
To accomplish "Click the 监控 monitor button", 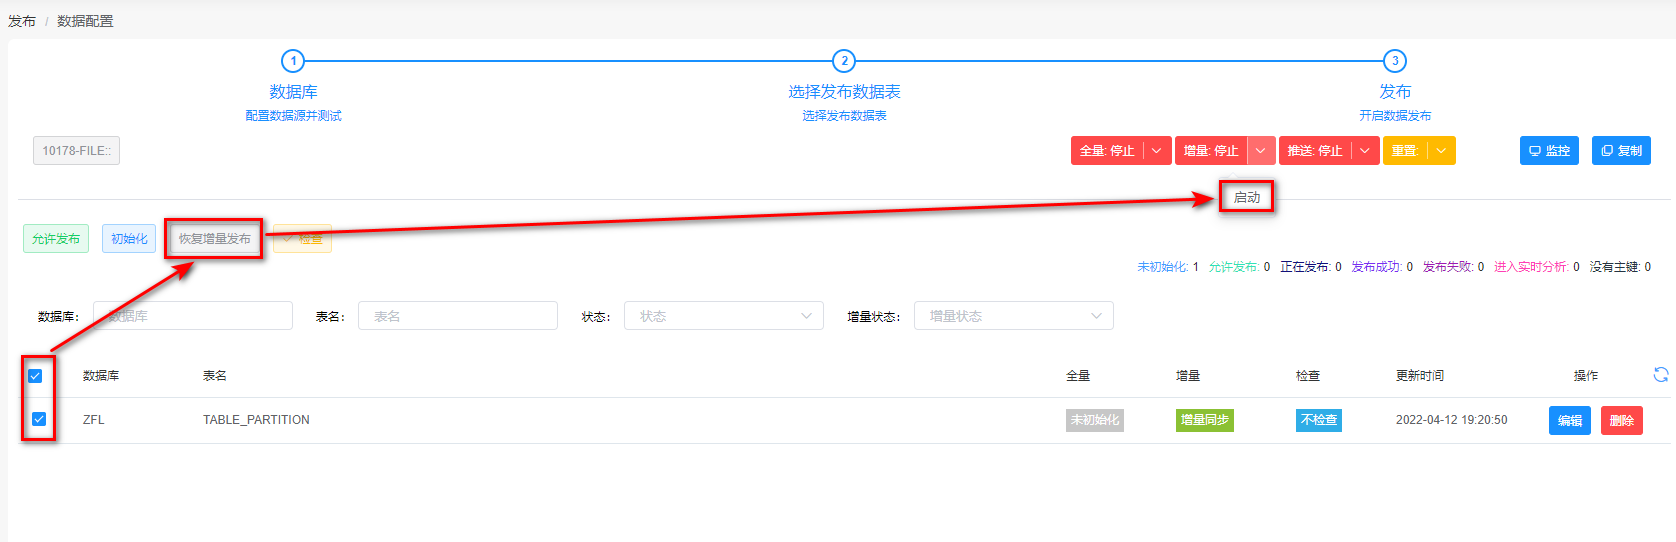I will click(x=1549, y=151).
